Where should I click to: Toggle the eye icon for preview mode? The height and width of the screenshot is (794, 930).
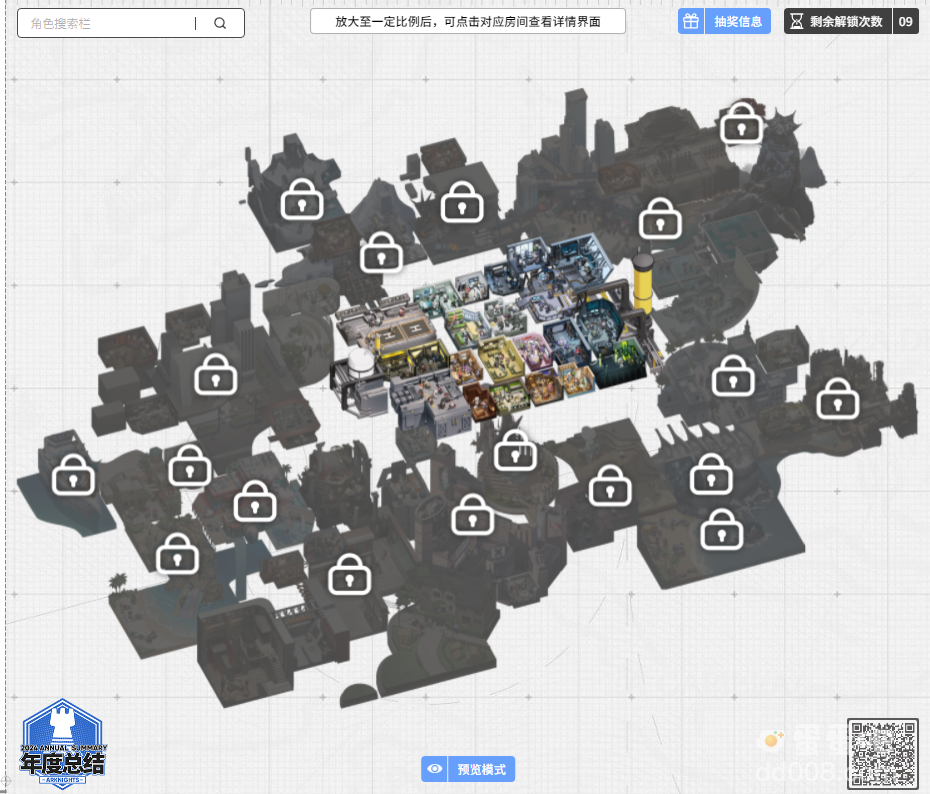pyautogui.click(x=434, y=769)
